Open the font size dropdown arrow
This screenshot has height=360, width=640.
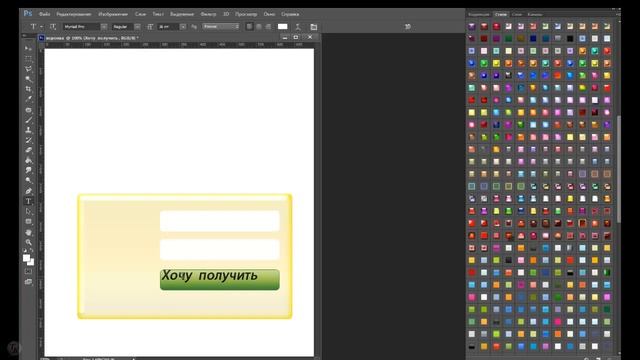(183, 27)
